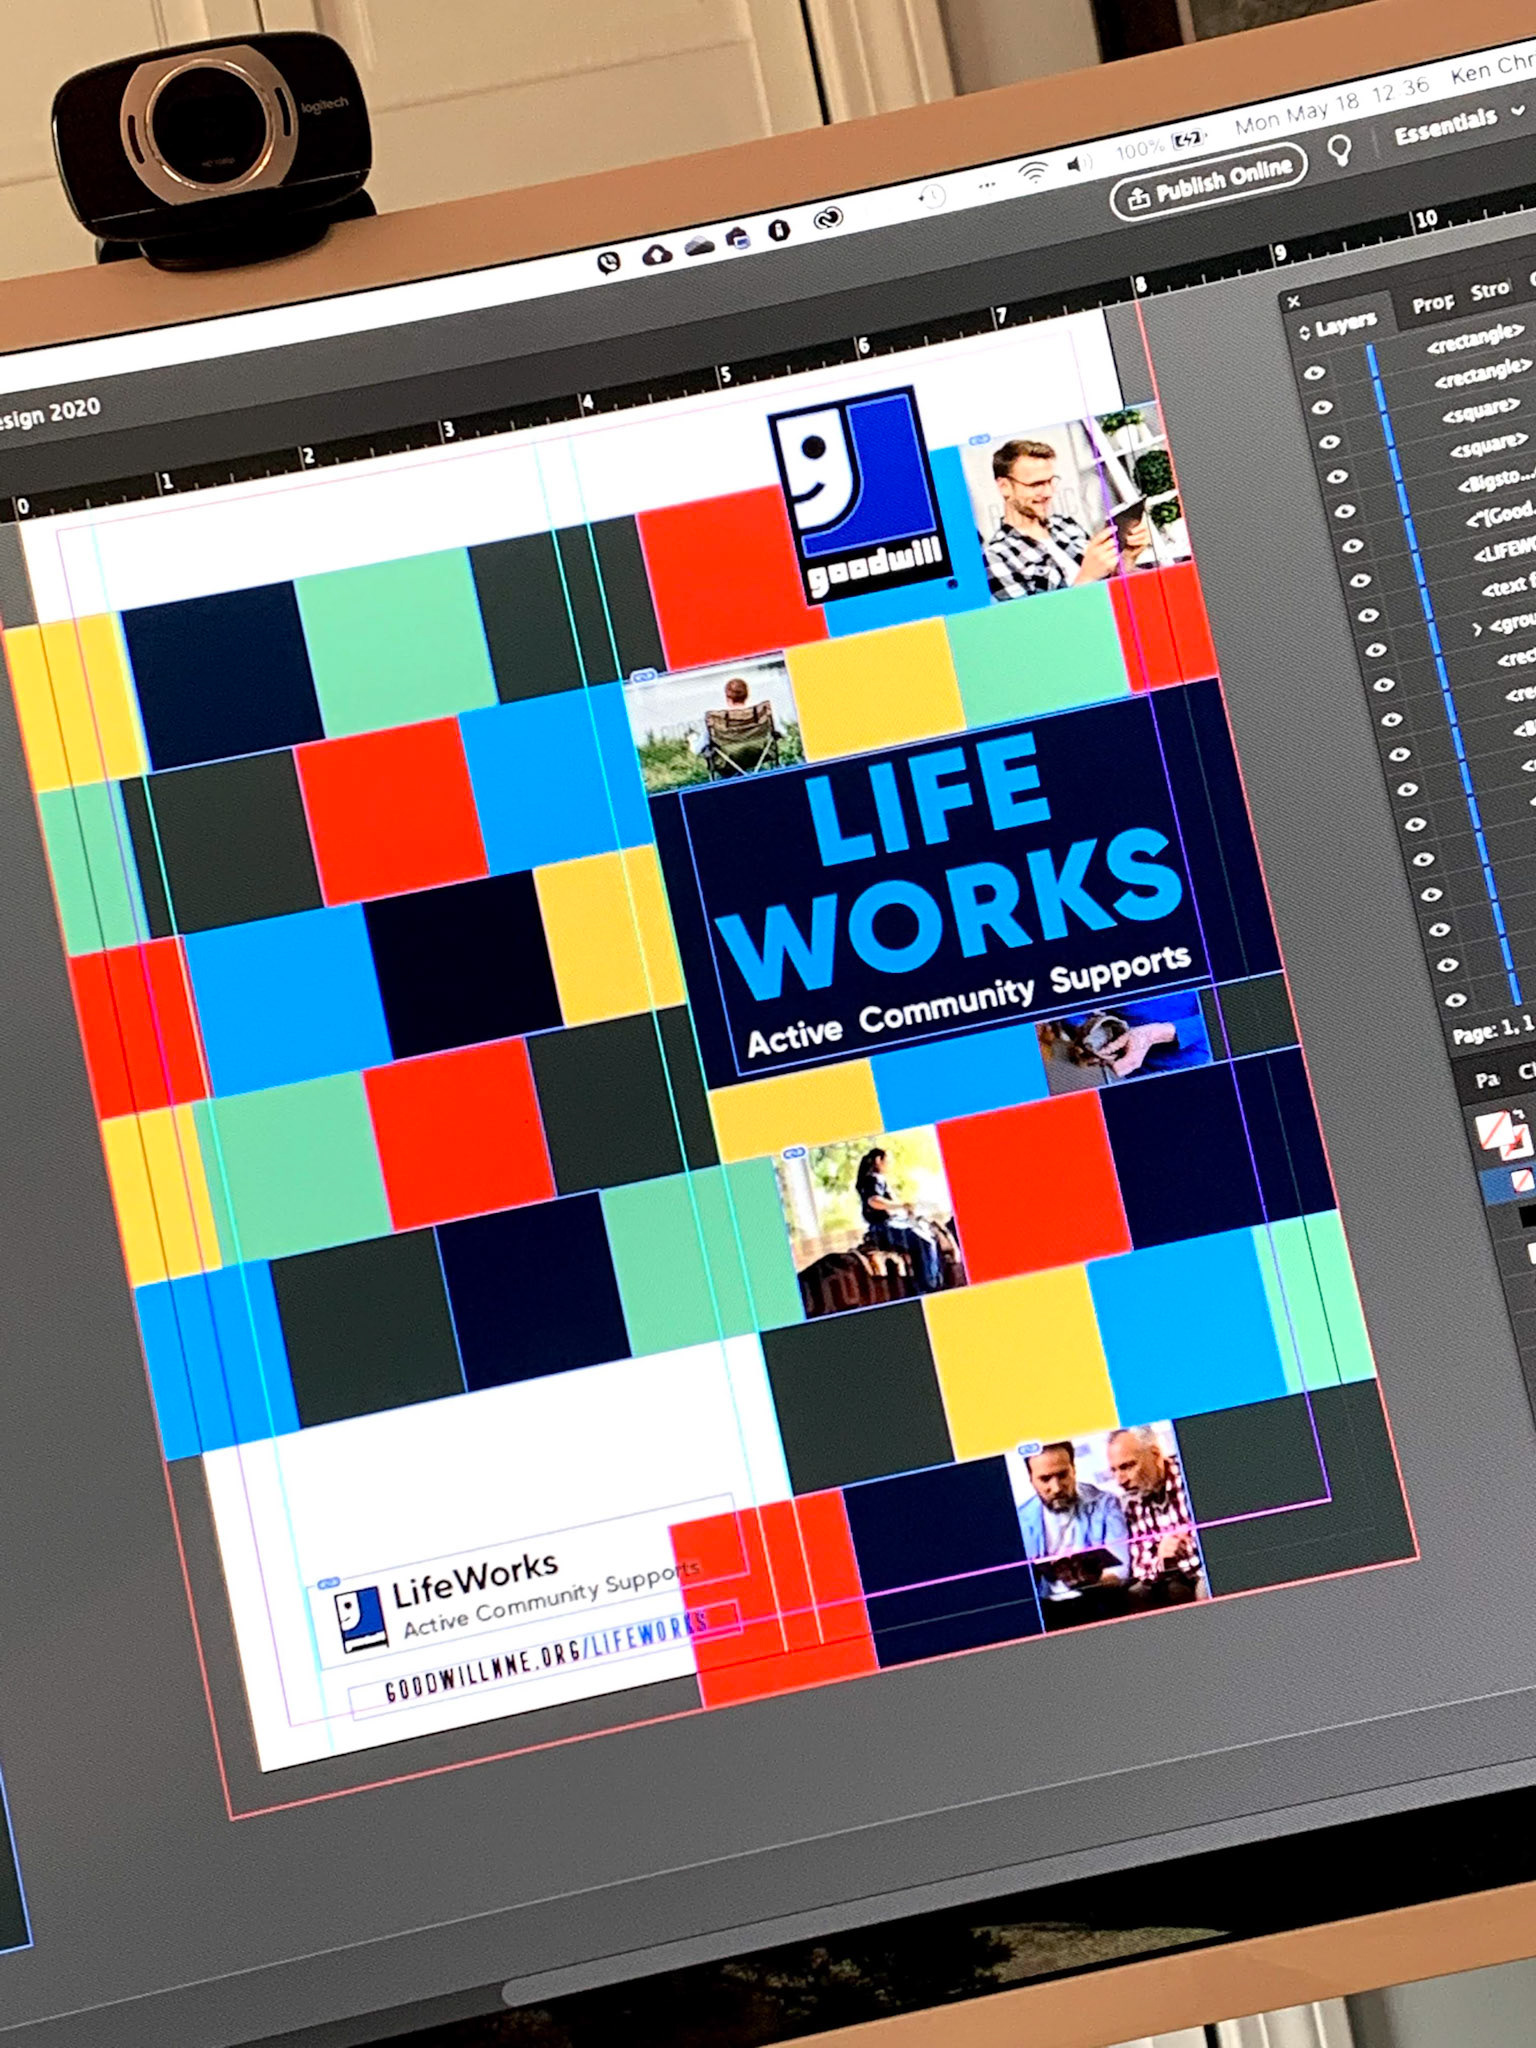Select the <Bigsto...> layer row
Image resolution: width=1536 pixels, height=2048 pixels.
coord(1496,480)
